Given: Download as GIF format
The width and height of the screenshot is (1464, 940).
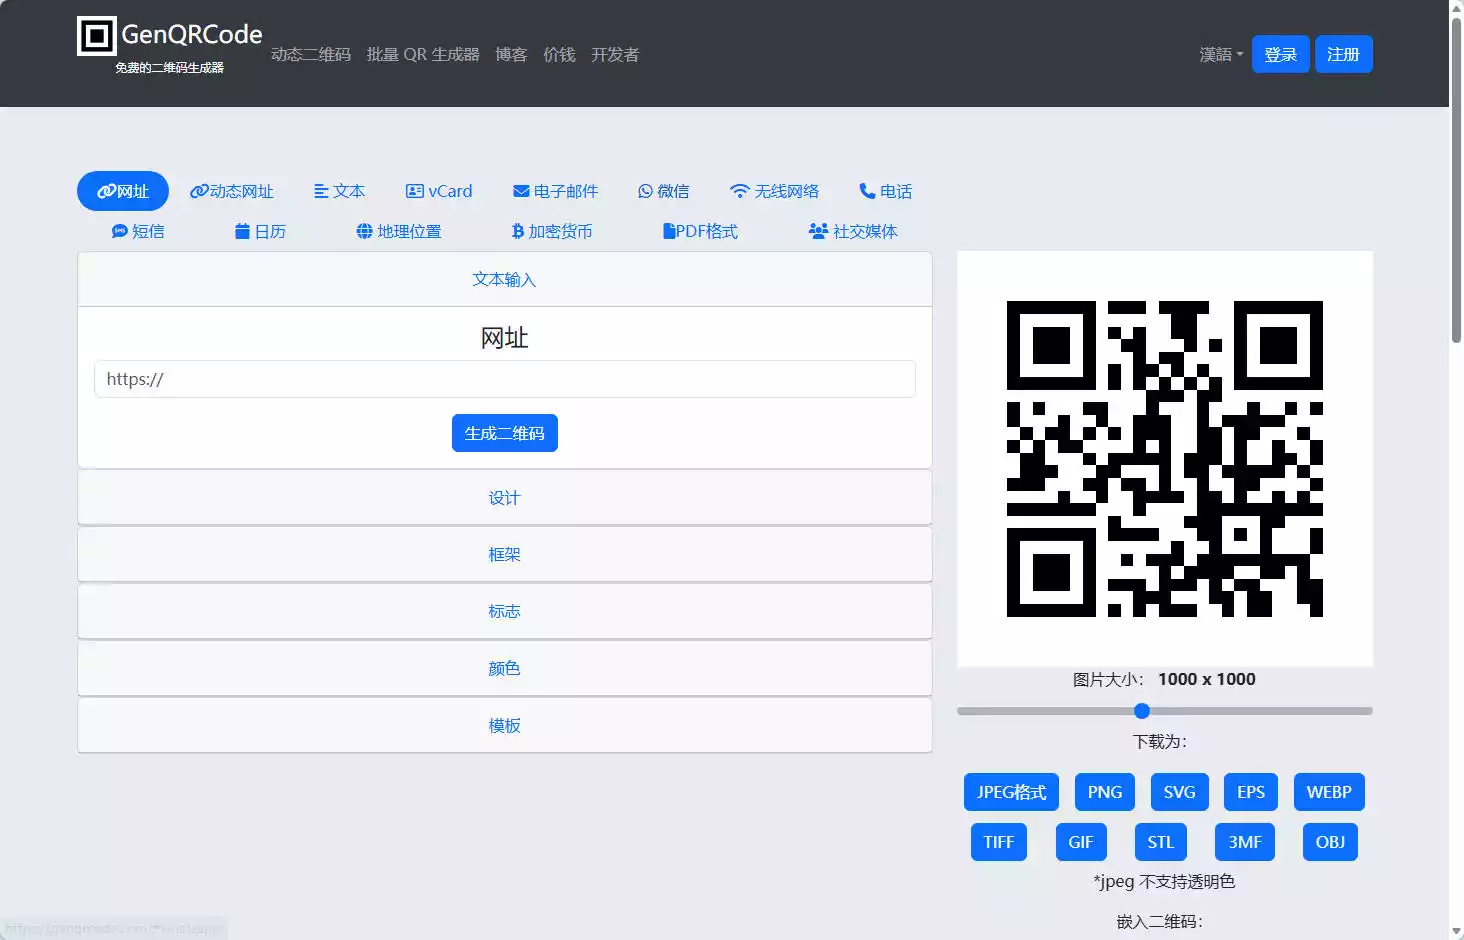Looking at the screenshot, I should 1081,842.
